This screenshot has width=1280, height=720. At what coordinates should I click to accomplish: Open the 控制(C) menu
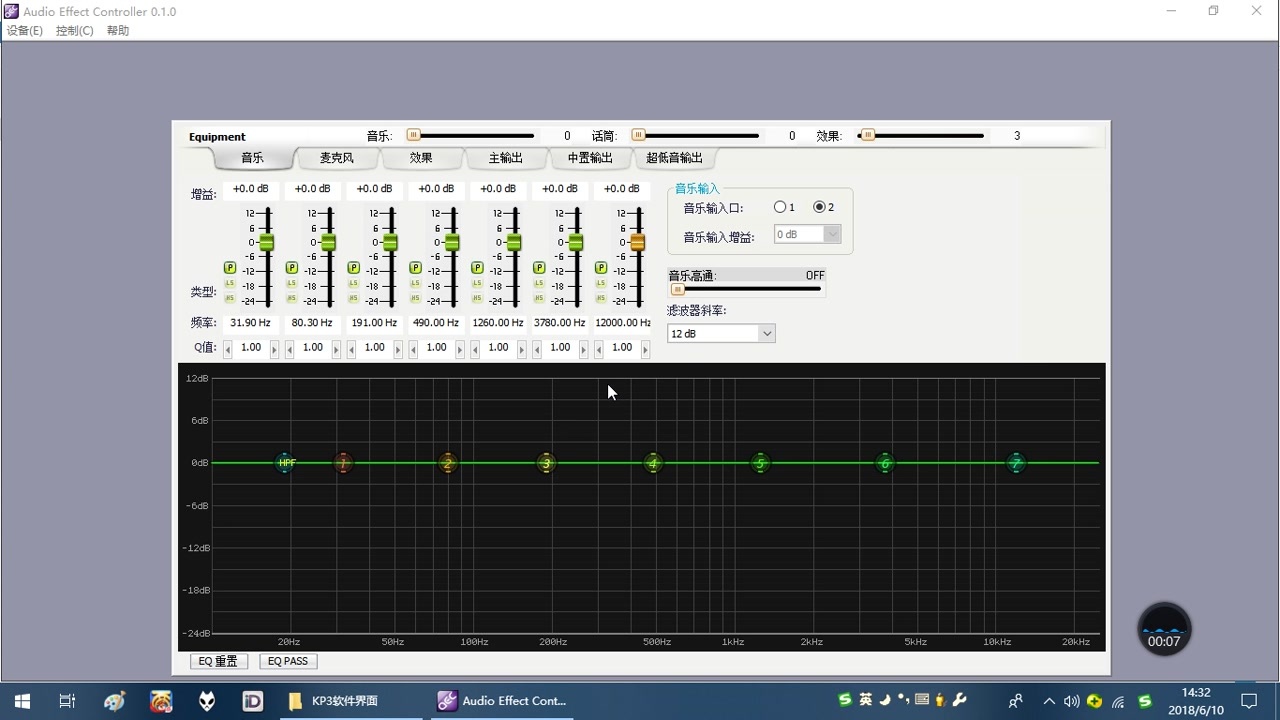coord(75,31)
